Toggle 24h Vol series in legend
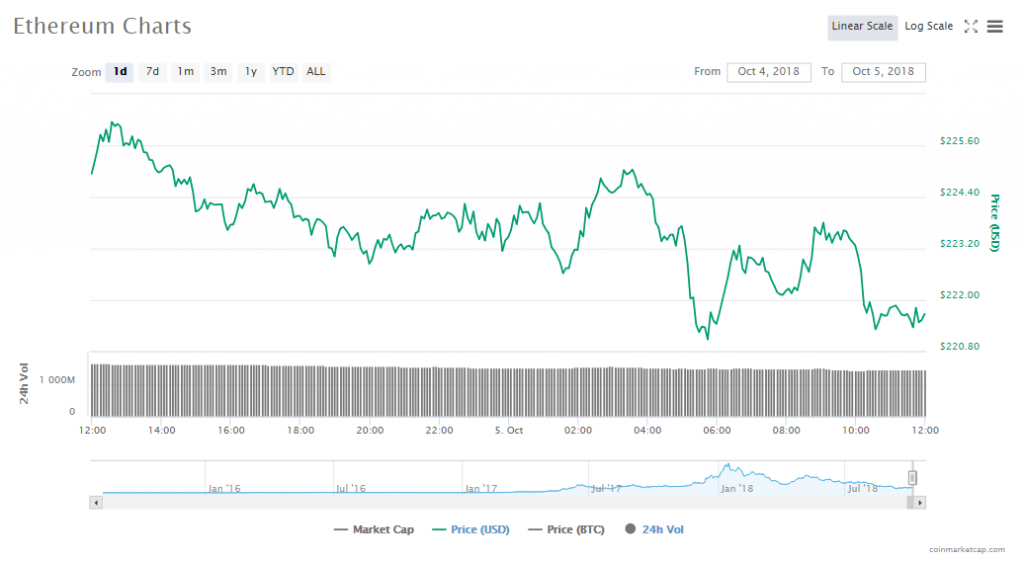Image resolution: width=1024 pixels, height=562 pixels. click(654, 530)
